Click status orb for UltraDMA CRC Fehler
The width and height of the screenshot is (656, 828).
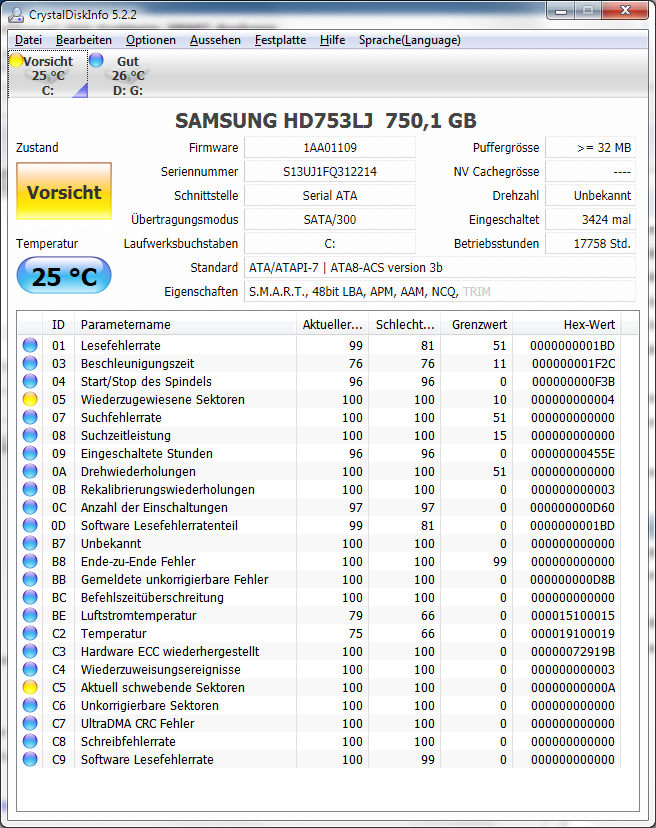click(x=30, y=723)
